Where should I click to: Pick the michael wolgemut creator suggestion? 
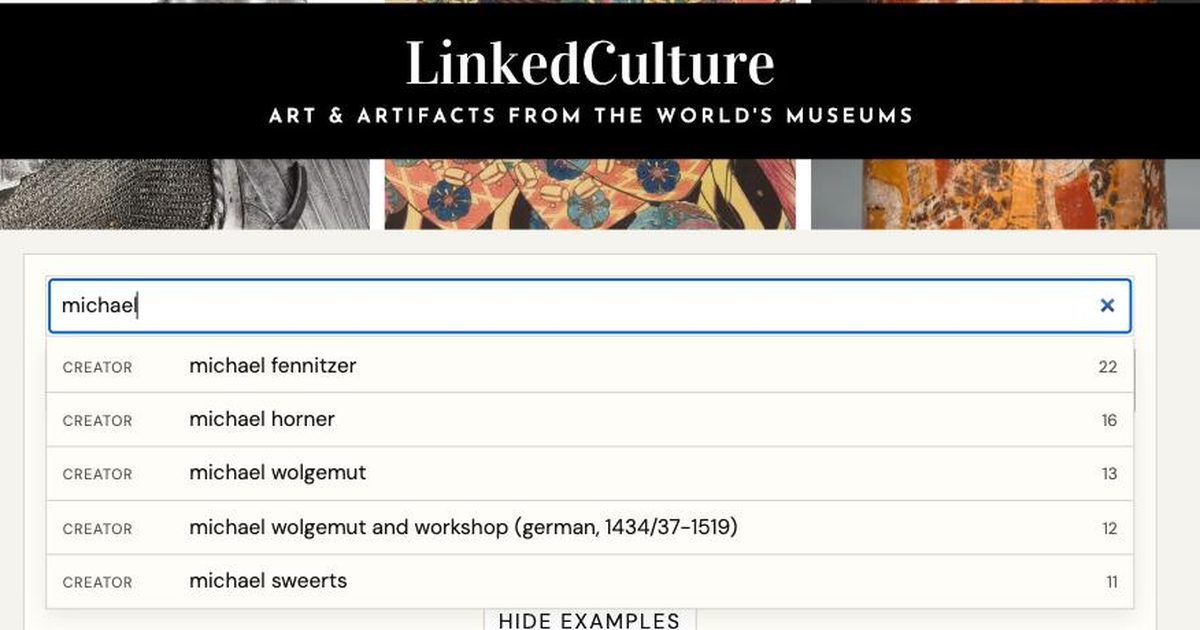click(x=590, y=474)
